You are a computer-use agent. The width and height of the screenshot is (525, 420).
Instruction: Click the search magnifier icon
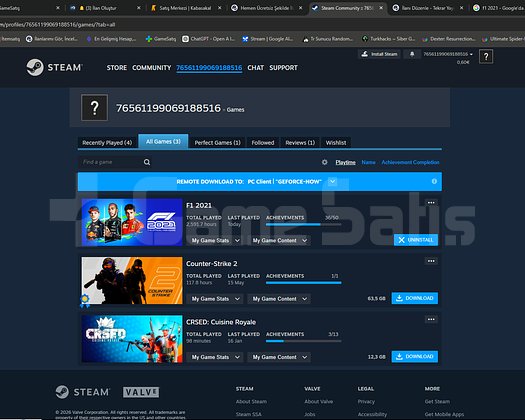pyautogui.click(x=147, y=162)
